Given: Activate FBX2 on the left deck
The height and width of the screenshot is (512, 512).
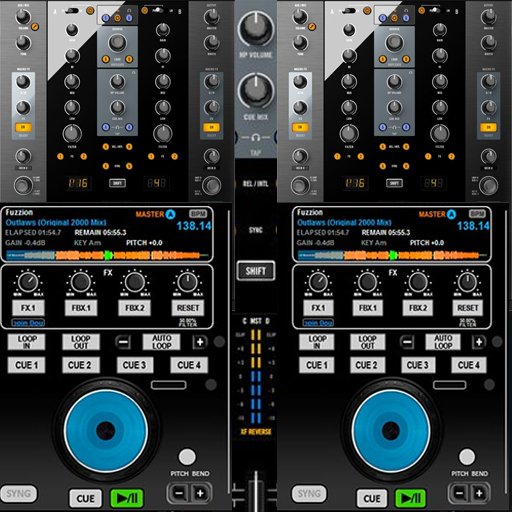Looking at the screenshot, I should (x=135, y=308).
